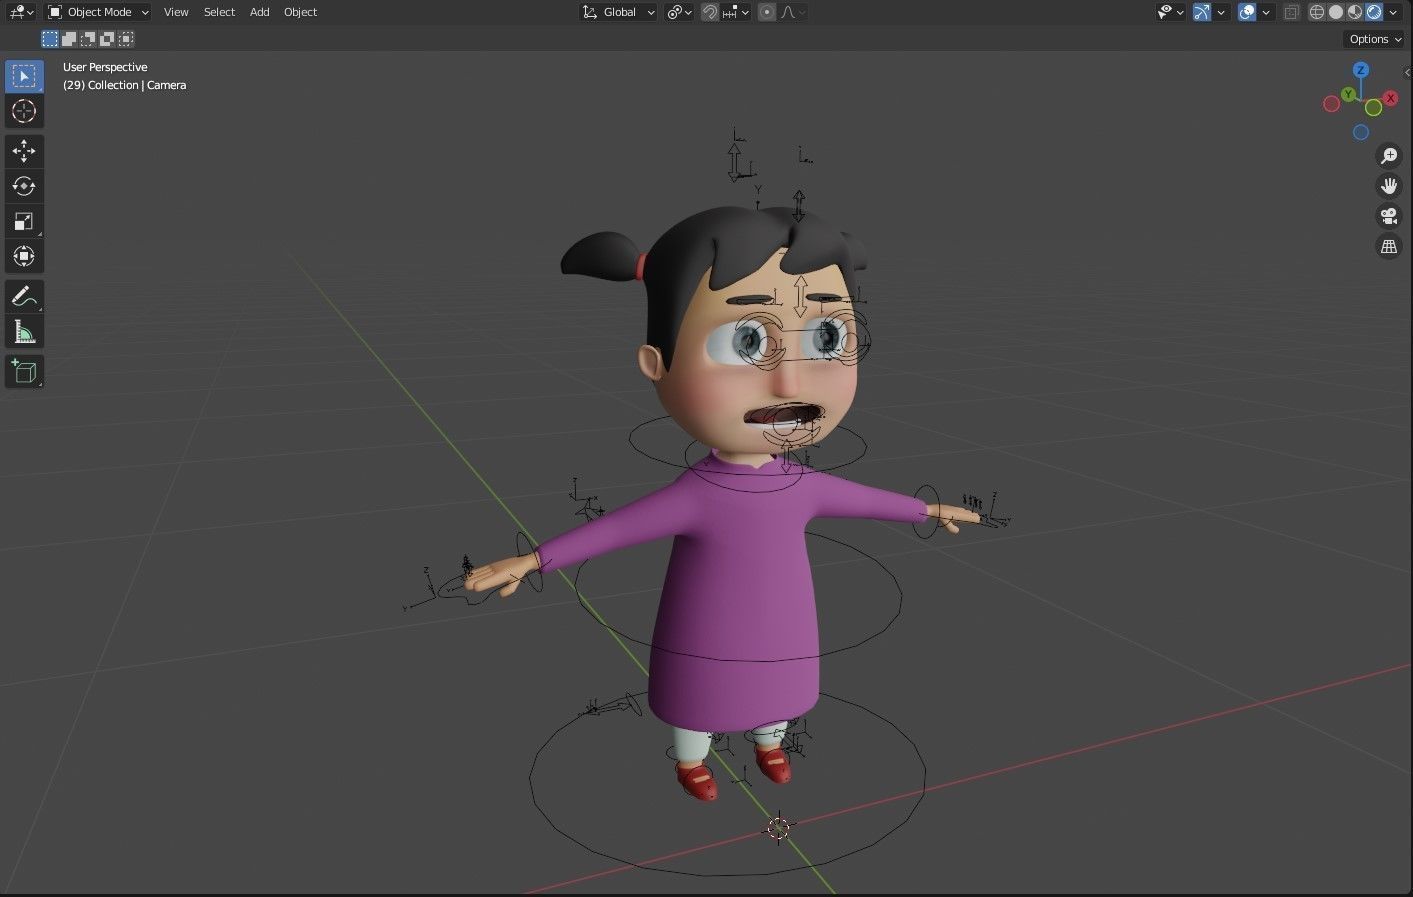Viewport: 1413px width, 897px height.
Task: Click '(29) Collection | Camera' text
Action: pyautogui.click(x=124, y=85)
